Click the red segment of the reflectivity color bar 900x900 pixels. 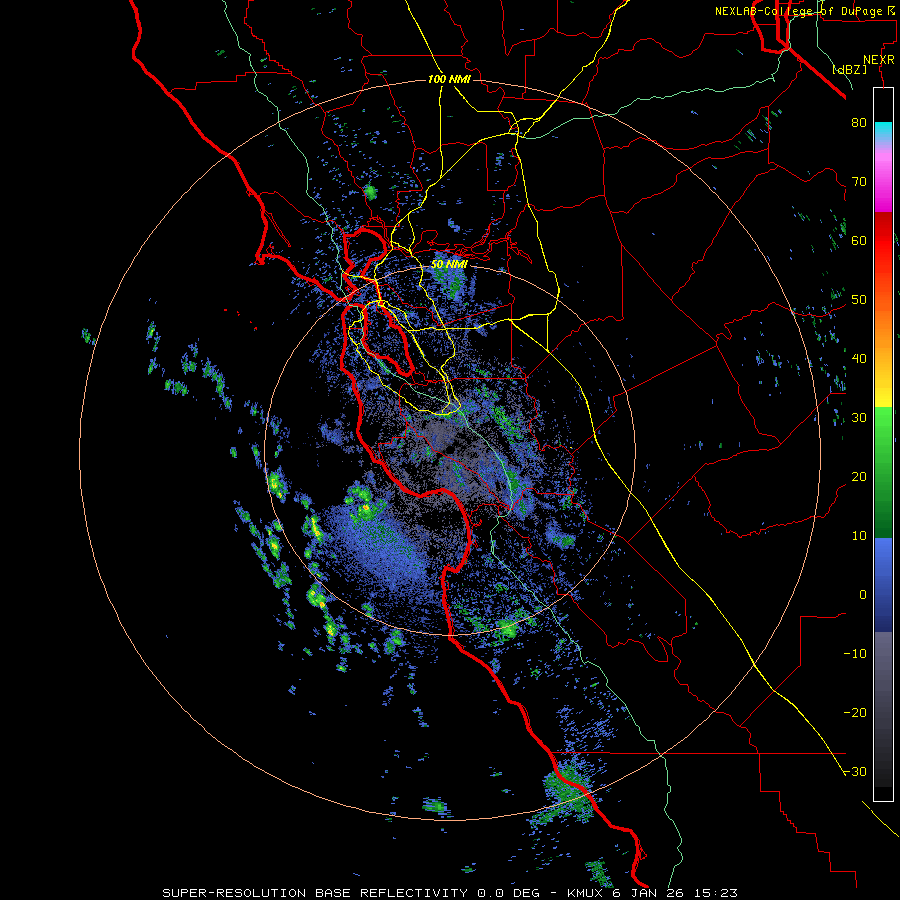pyautogui.click(x=883, y=240)
